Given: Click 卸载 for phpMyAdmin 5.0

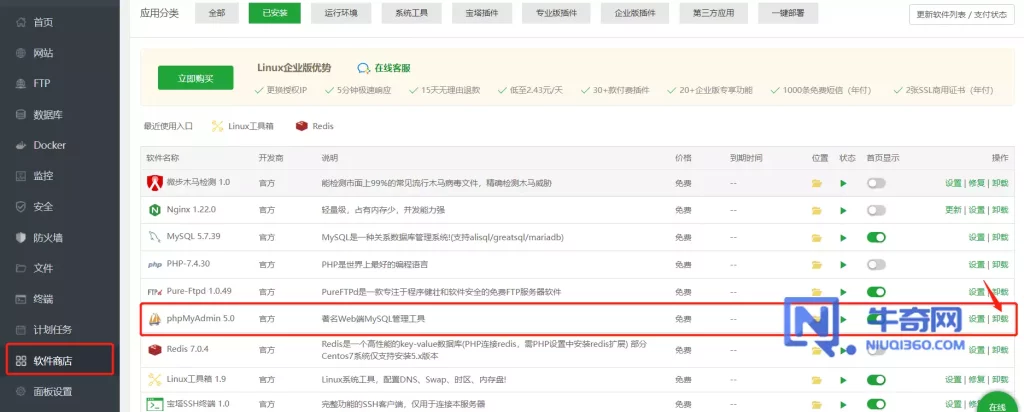Looking at the screenshot, I should pos(1000,319).
